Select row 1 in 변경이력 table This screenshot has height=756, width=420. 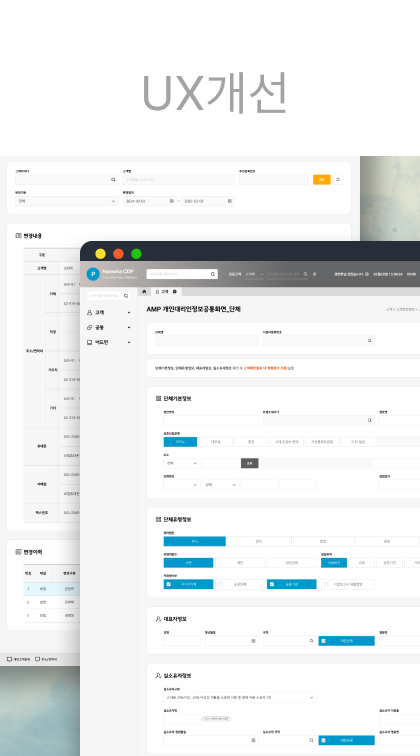pyautogui.click(x=52, y=589)
